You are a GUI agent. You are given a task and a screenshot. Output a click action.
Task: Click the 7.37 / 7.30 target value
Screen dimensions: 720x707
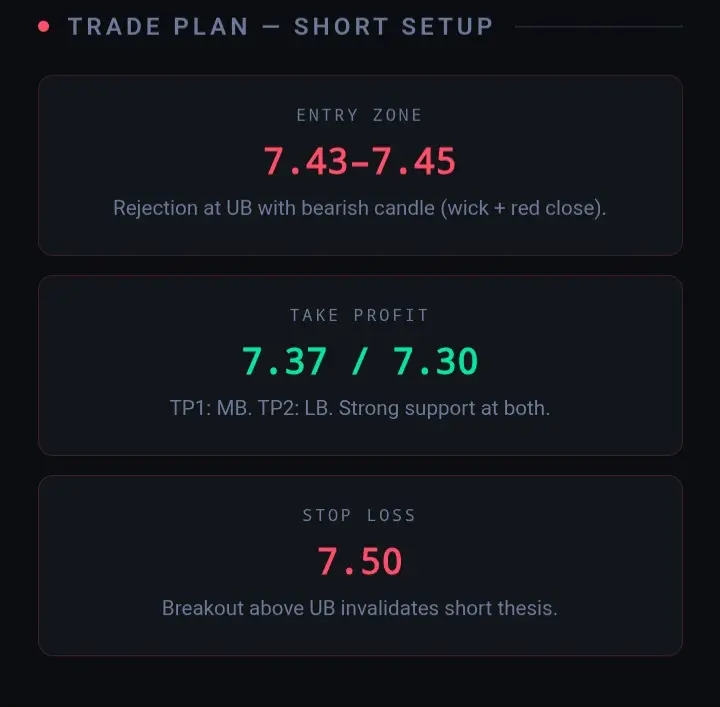(x=360, y=362)
